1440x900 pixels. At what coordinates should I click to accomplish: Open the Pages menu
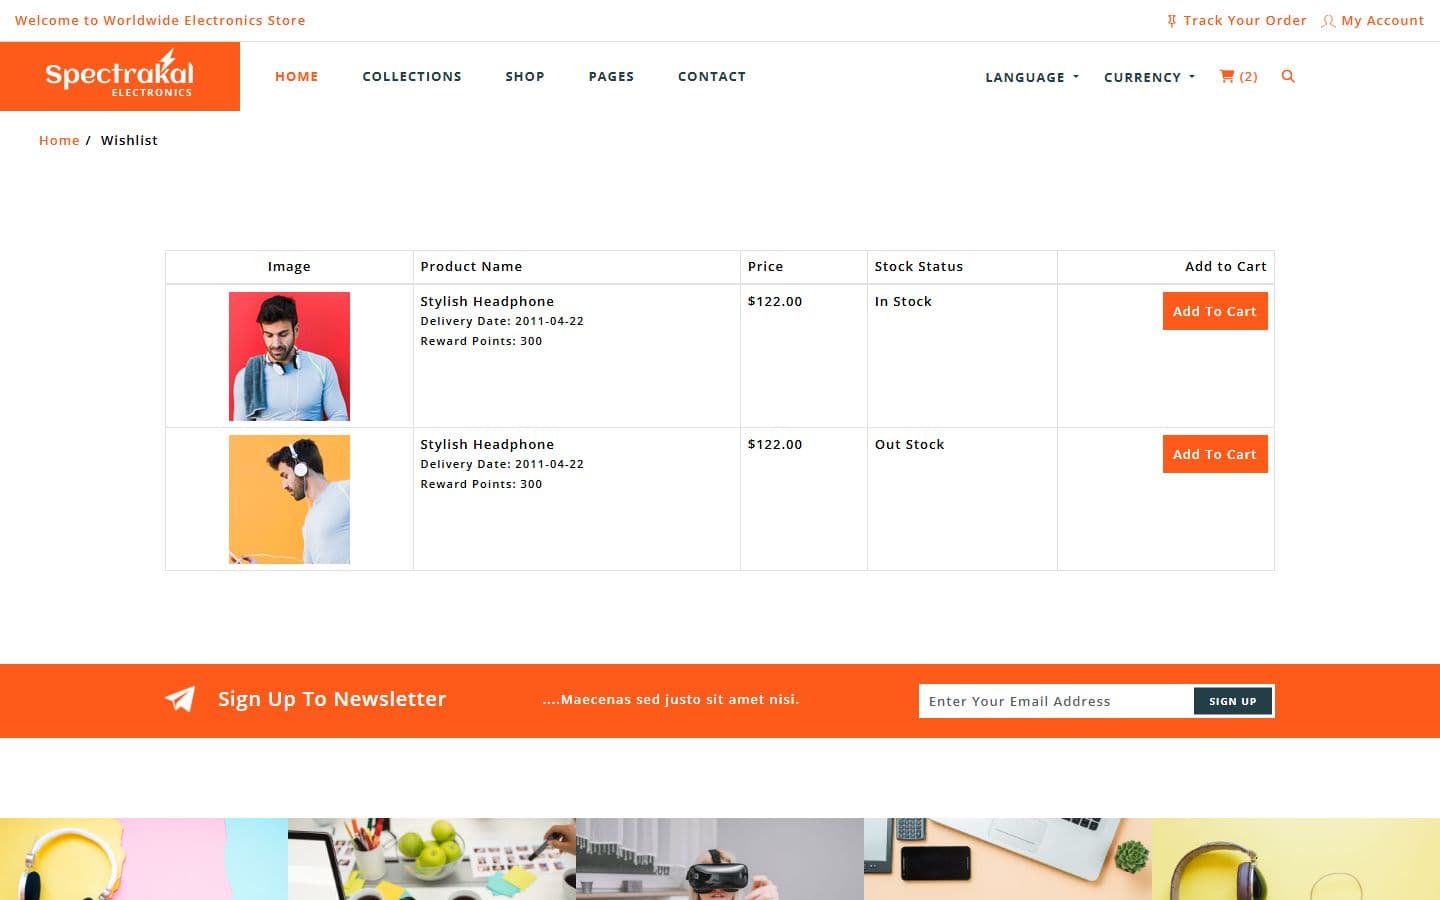[x=611, y=76]
